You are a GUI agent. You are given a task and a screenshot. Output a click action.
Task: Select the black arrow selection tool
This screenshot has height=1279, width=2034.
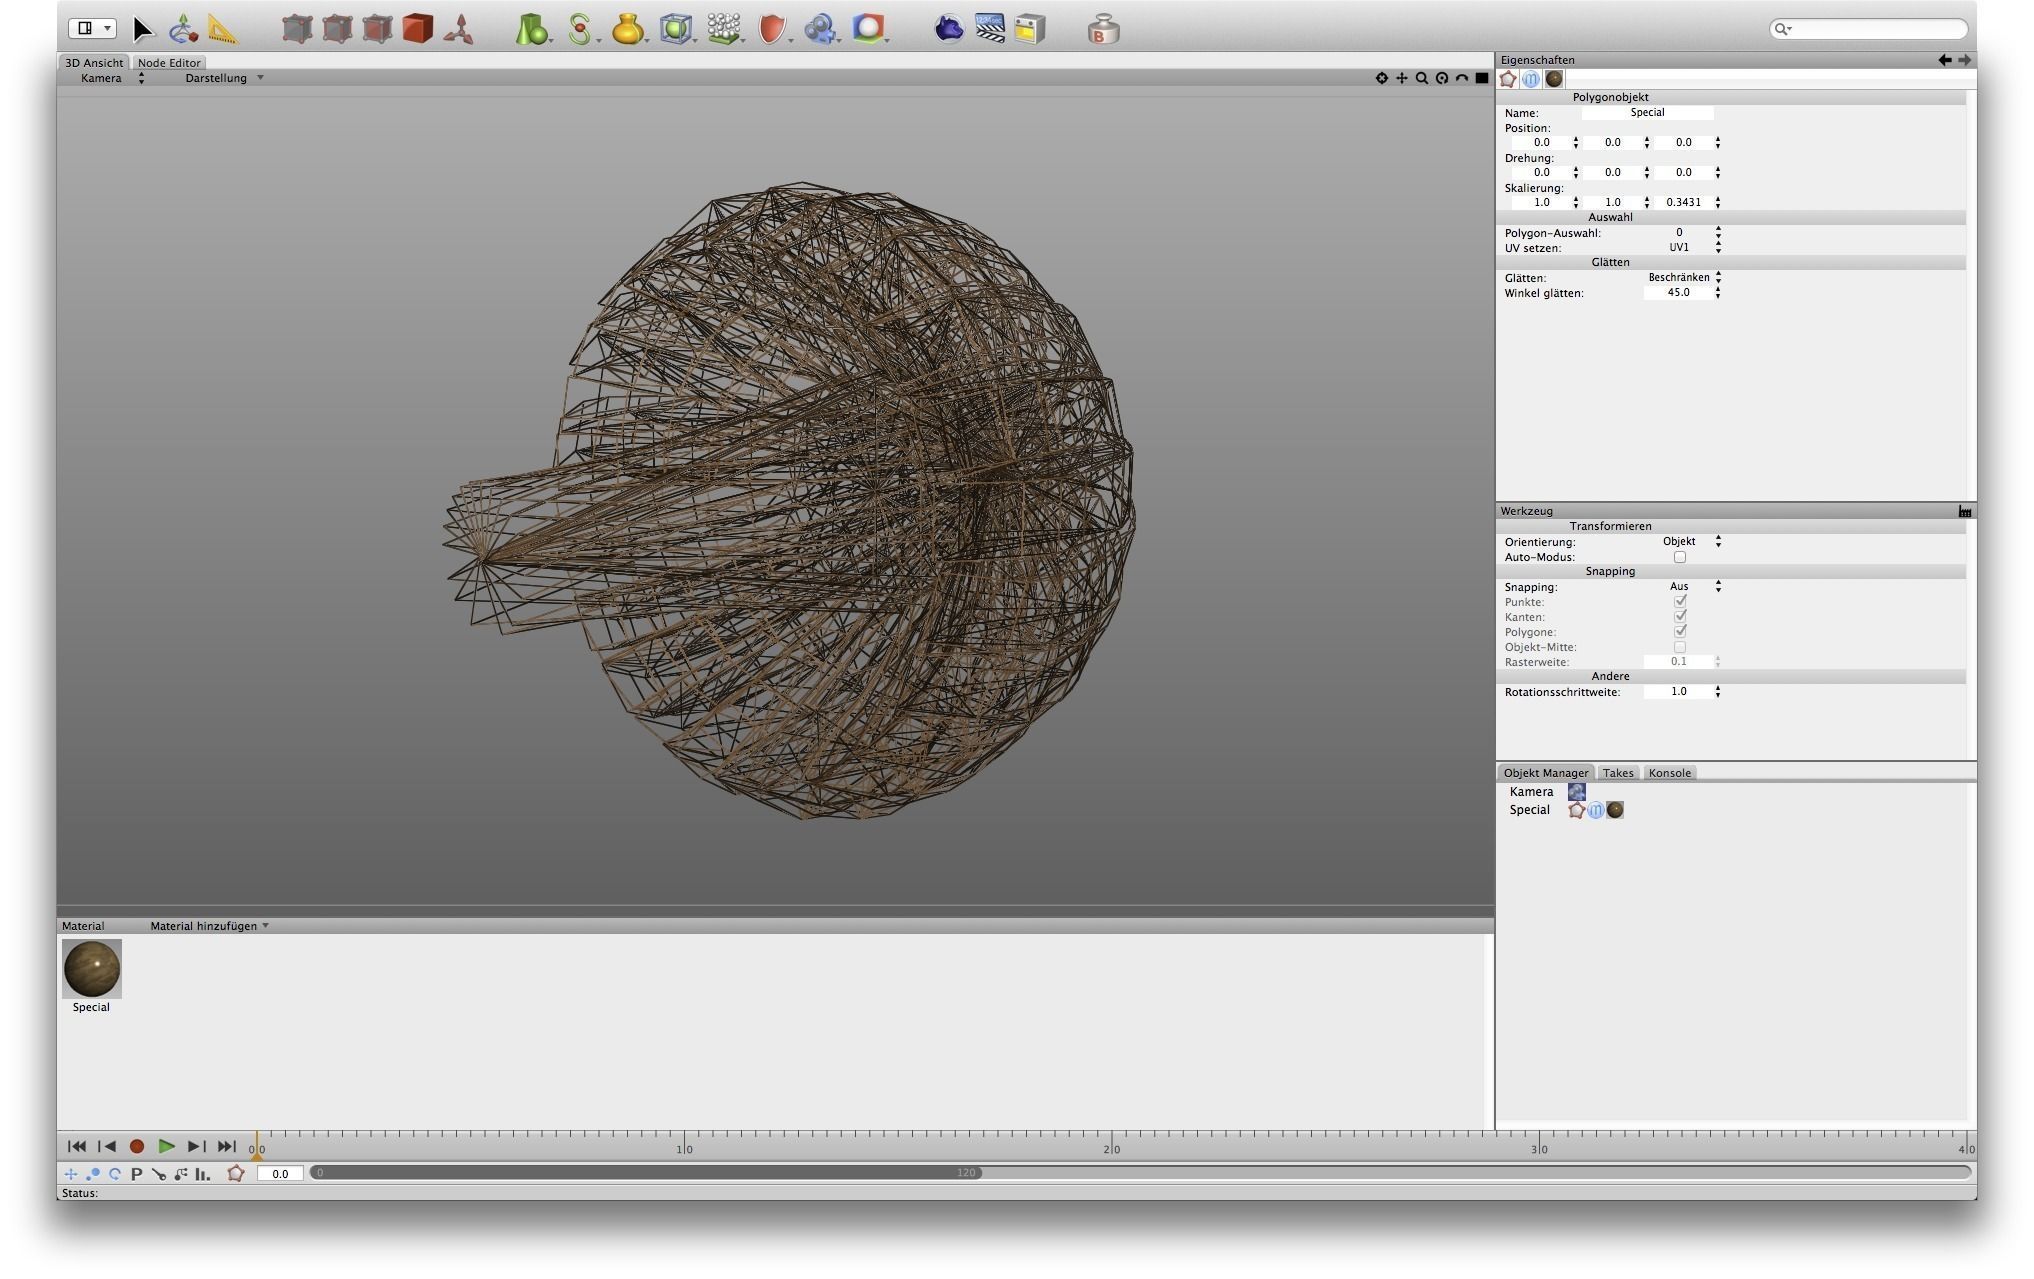click(x=143, y=29)
